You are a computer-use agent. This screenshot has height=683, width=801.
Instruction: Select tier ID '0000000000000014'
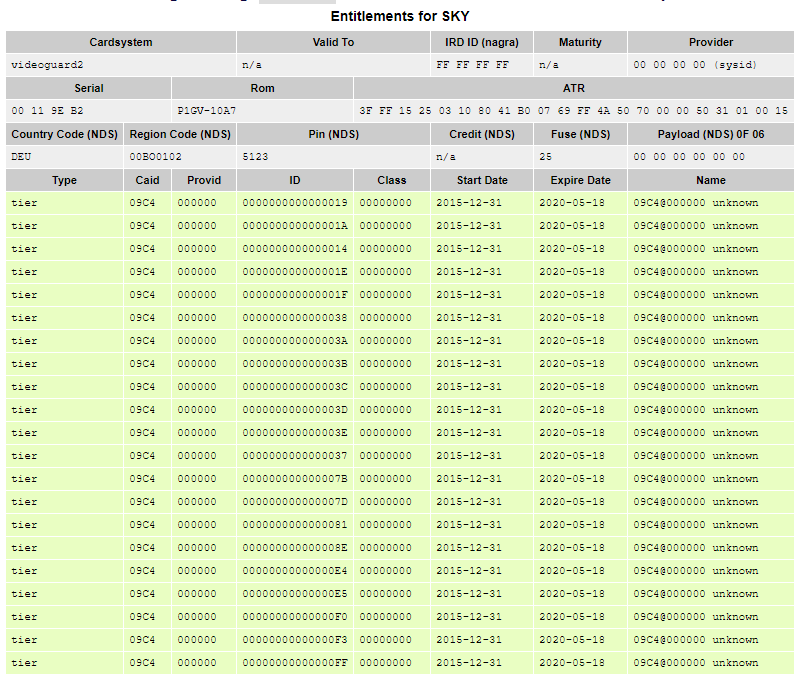click(295, 249)
